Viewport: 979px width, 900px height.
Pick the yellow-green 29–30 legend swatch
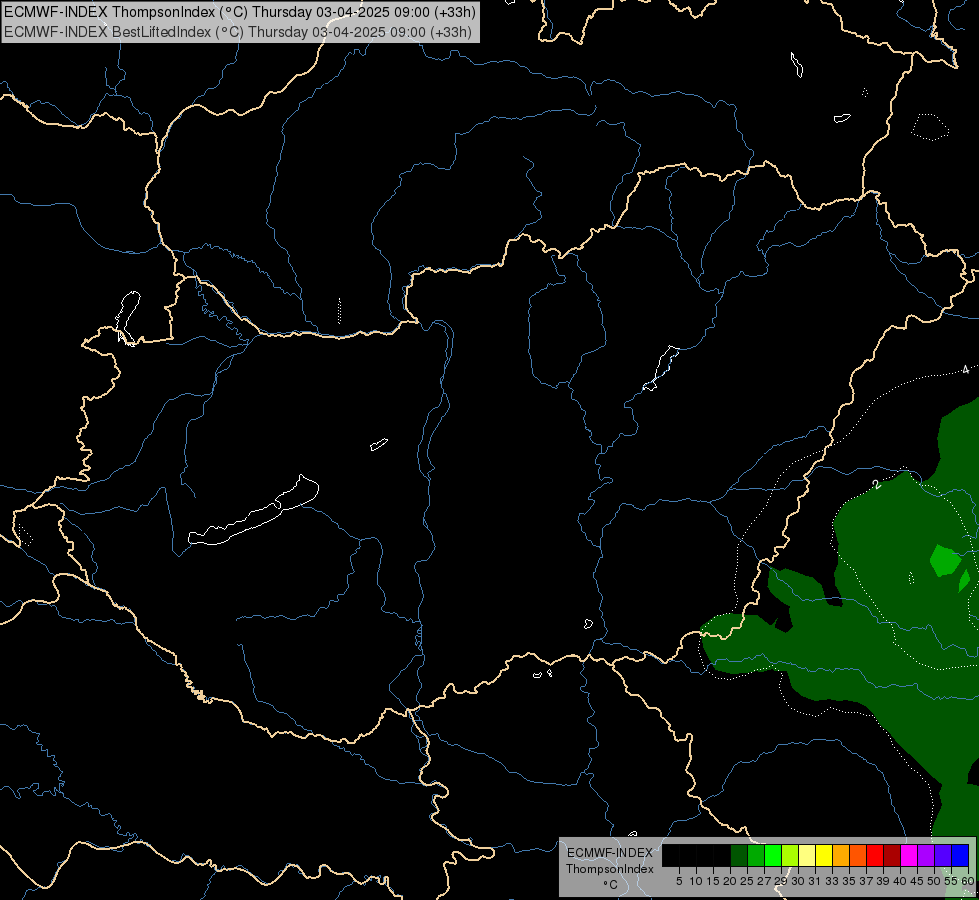pos(790,855)
